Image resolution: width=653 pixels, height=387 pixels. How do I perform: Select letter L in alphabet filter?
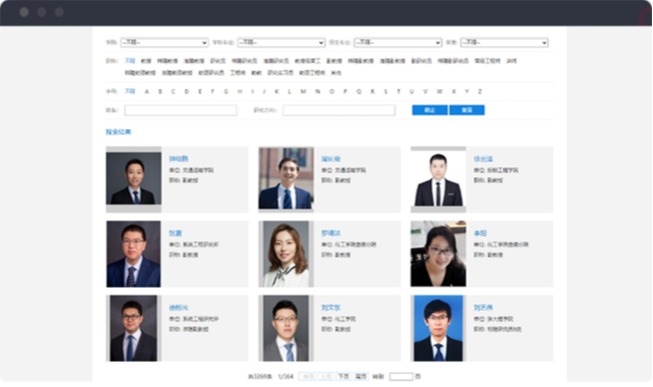point(289,91)
